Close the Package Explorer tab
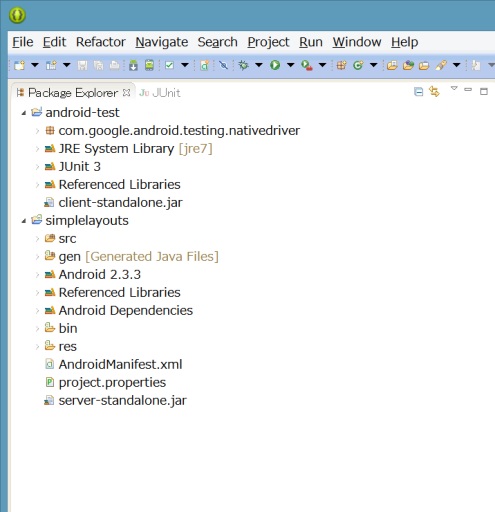 (x=126, y=93)
